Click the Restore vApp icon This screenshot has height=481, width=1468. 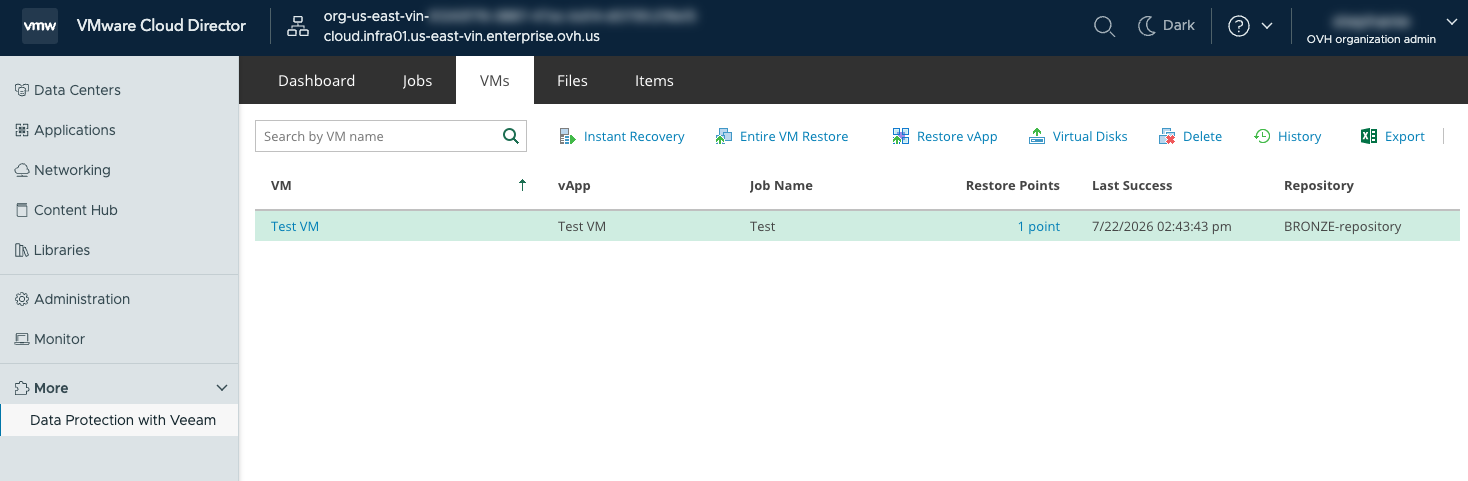pos(900,137)
